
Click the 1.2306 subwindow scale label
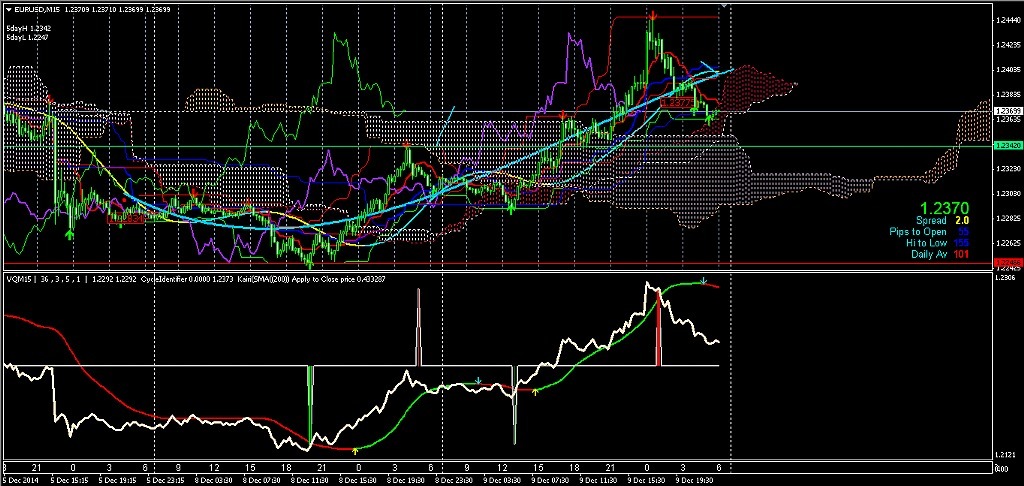(x=1004, y=279)
